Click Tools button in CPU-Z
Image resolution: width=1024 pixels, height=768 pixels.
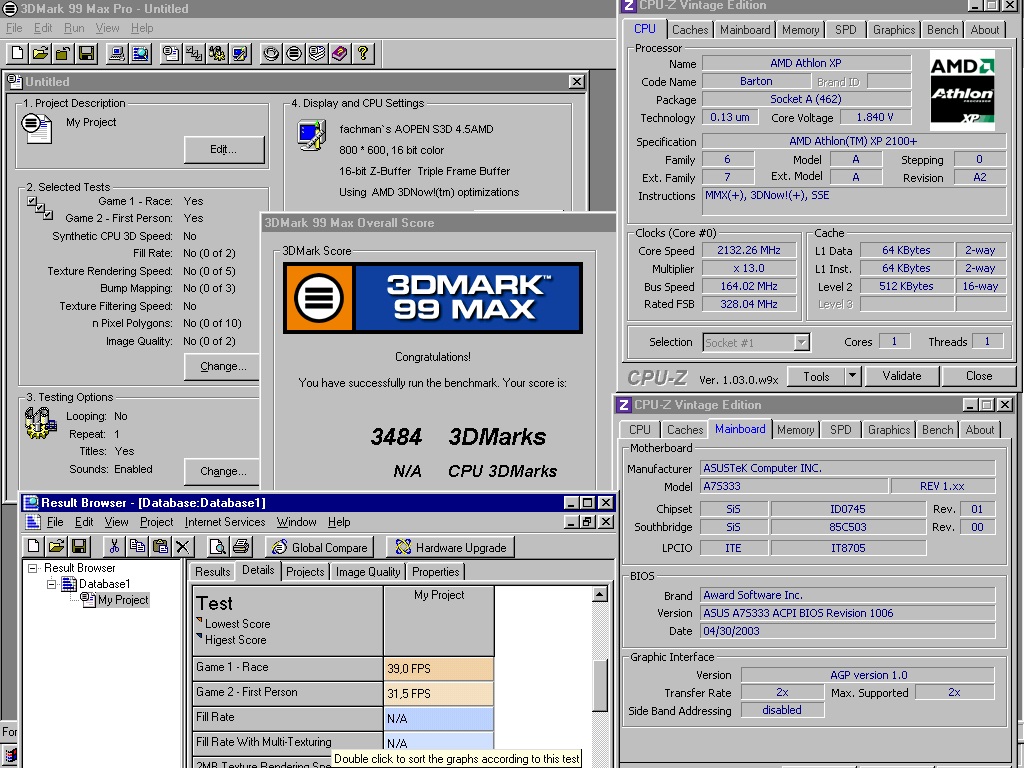(816, 376)
